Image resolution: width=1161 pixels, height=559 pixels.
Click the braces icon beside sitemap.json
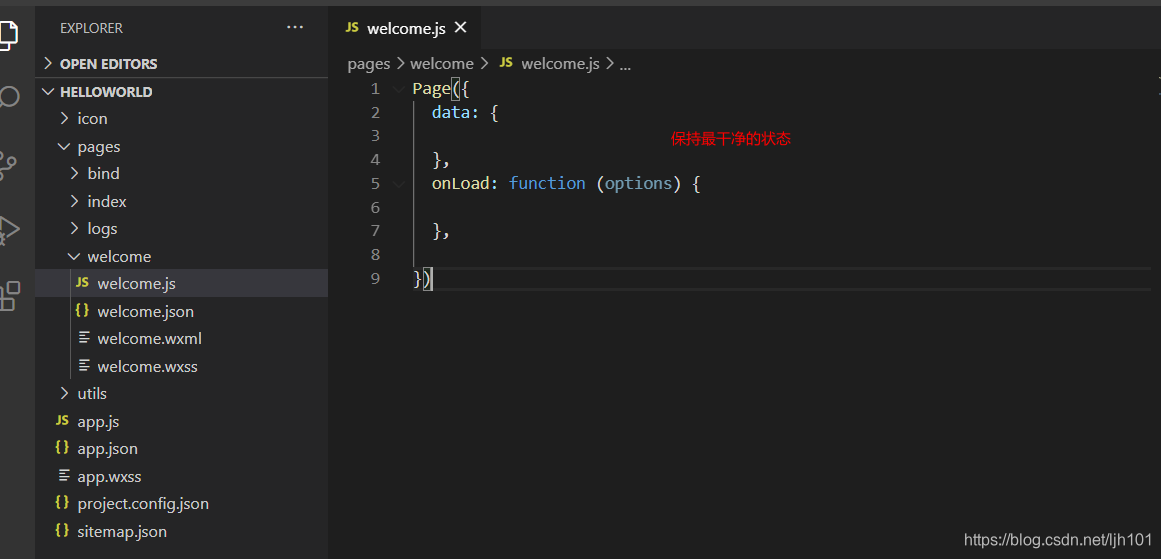pyautogui.click(x=62, y=531)
